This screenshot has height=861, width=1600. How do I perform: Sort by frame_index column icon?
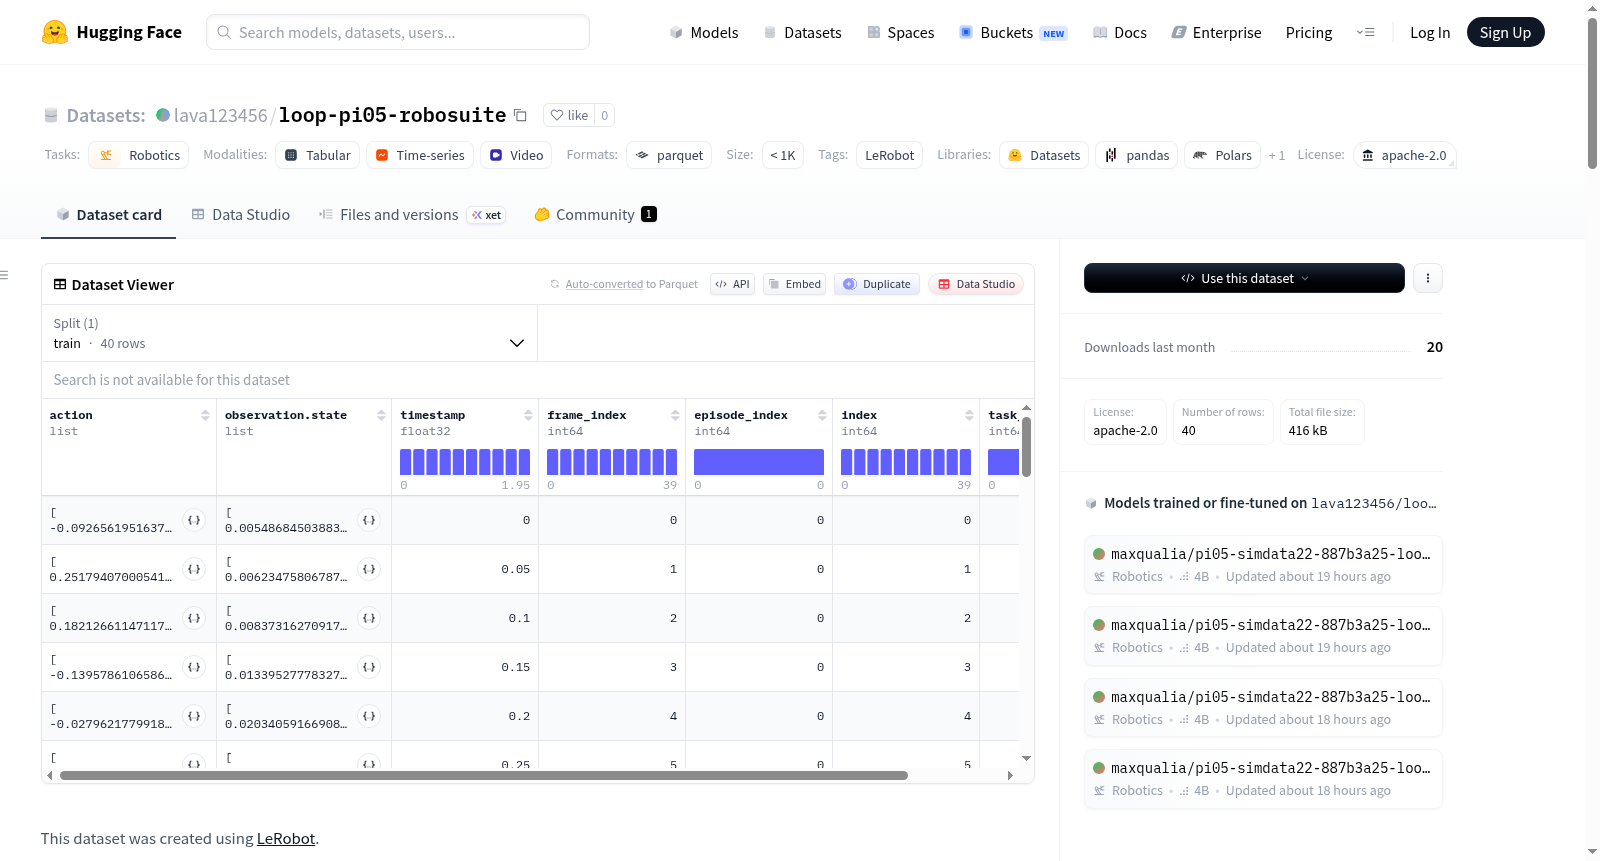pyautogui.click(x=675, y=415)
